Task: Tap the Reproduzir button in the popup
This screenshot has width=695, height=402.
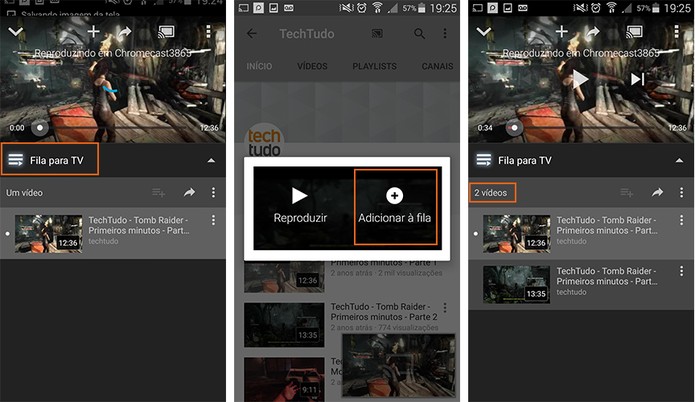Action: click(x=300, y=206)
